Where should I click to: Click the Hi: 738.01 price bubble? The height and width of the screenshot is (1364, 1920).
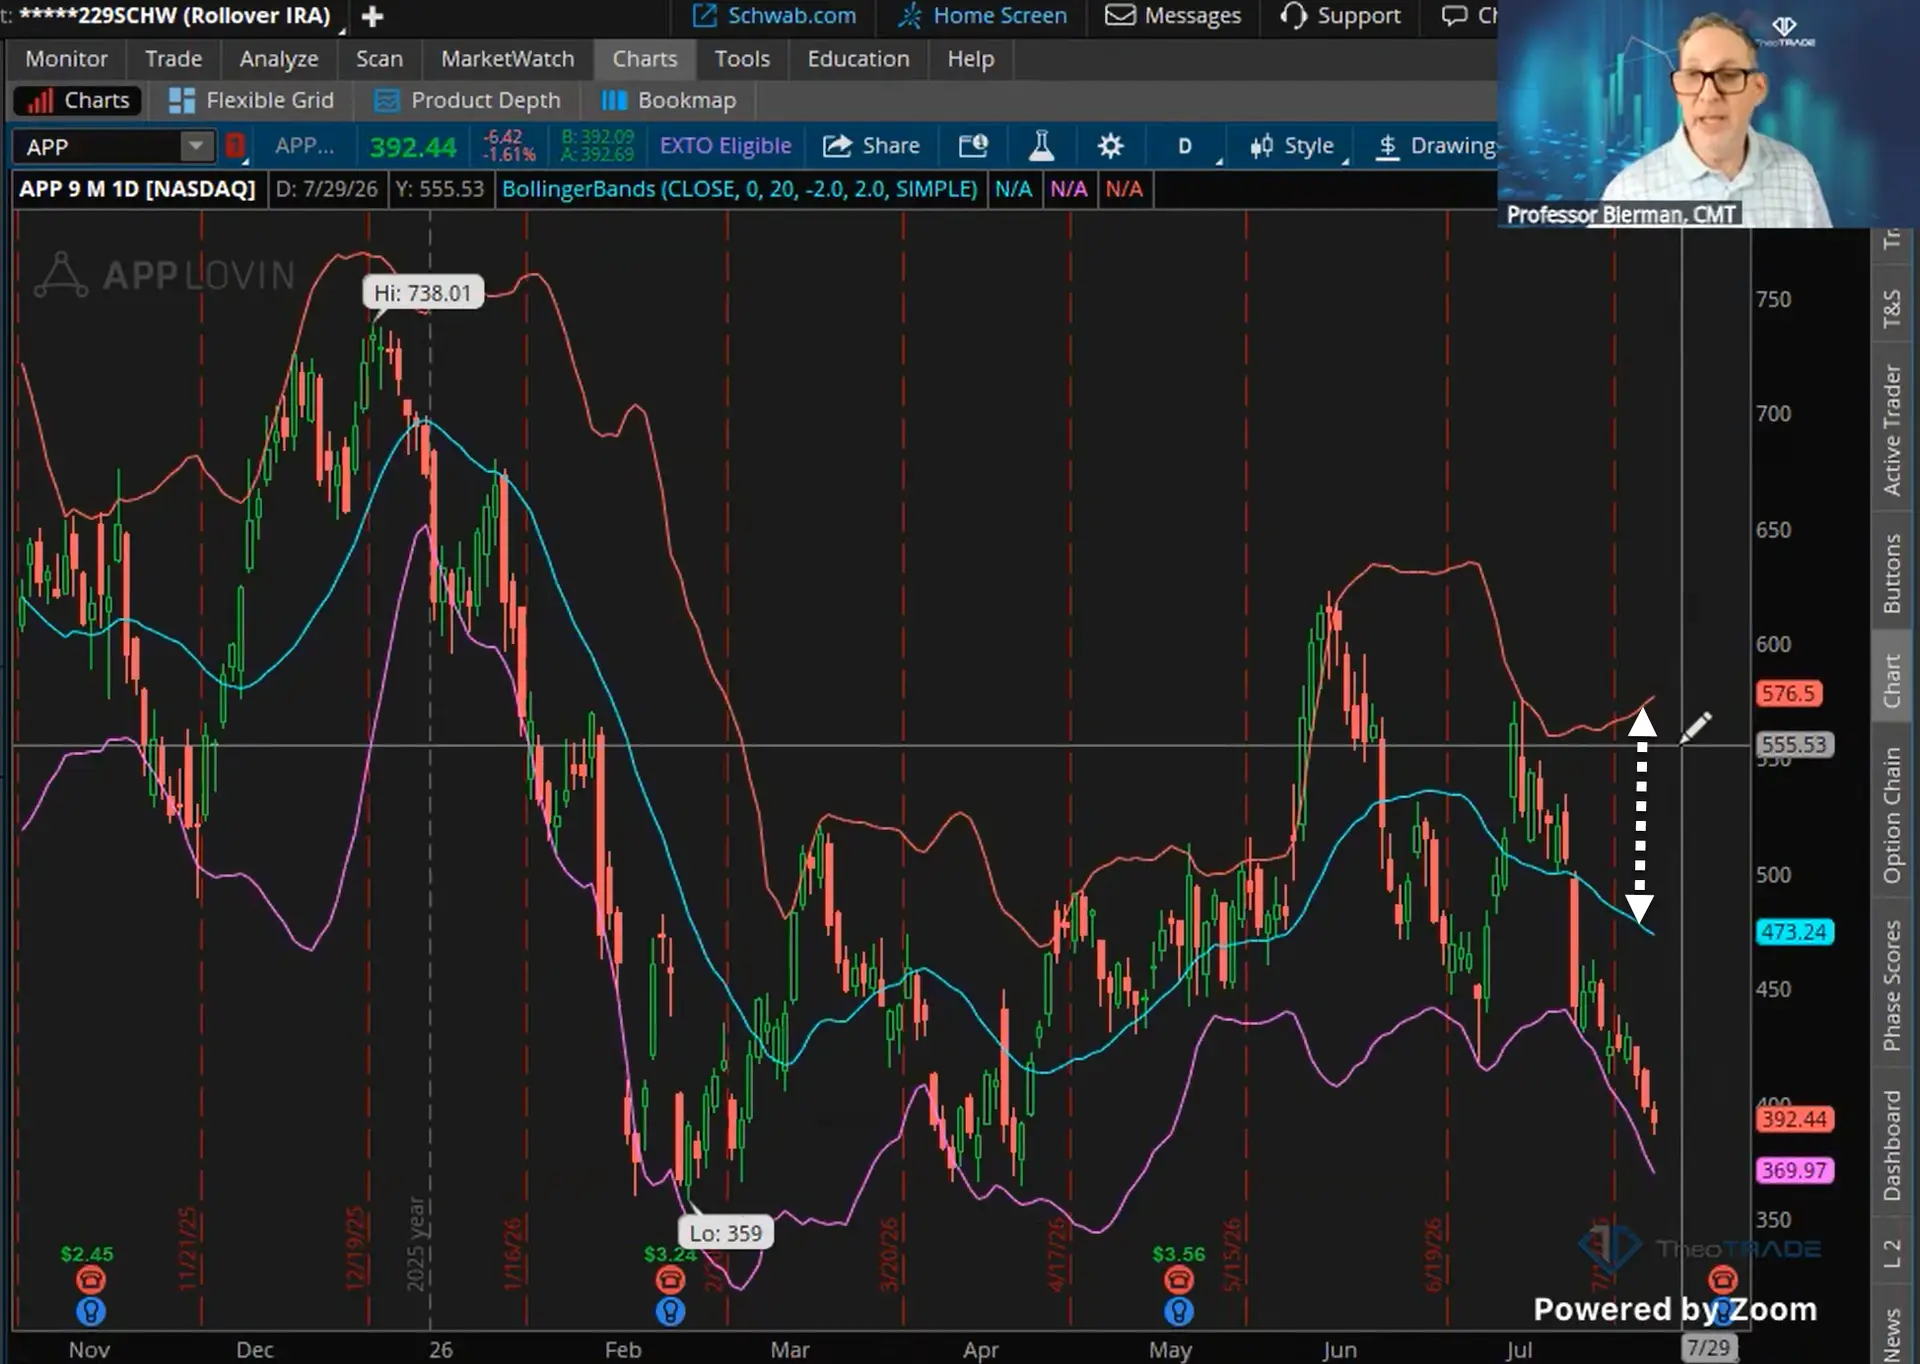[422, 293]
